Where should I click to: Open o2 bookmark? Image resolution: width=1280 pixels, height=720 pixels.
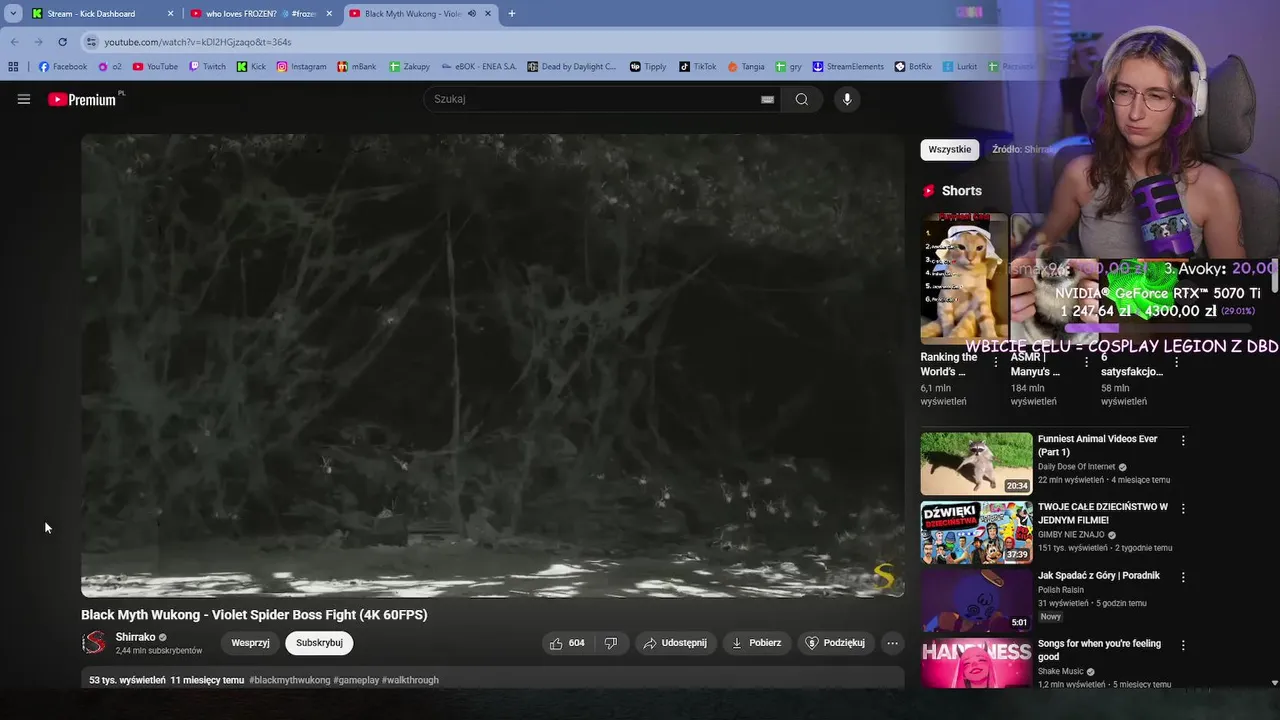point(110,67)
